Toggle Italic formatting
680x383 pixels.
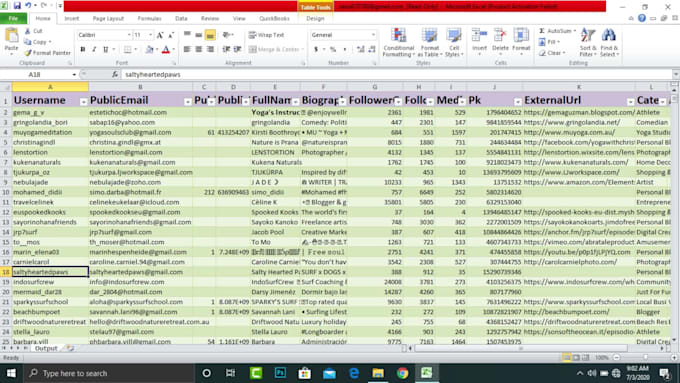pos(94,49)
